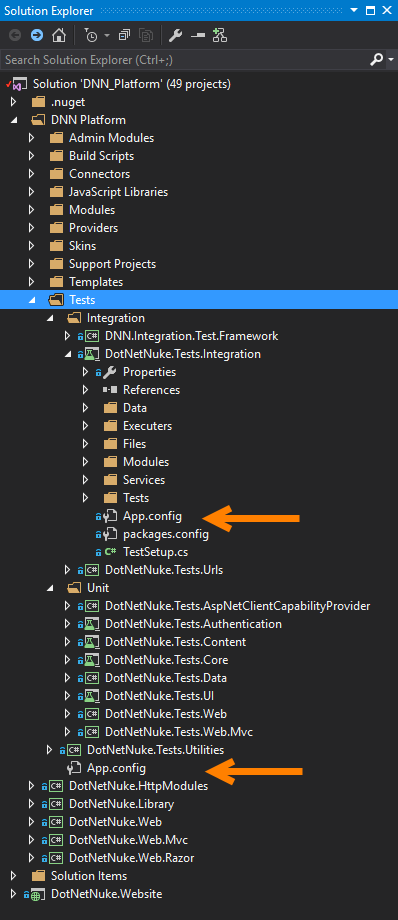Image resolution: width=398 pixels, height=920 pixels.
Task: Click the Collapse All icon
Action: coord(124,36)
